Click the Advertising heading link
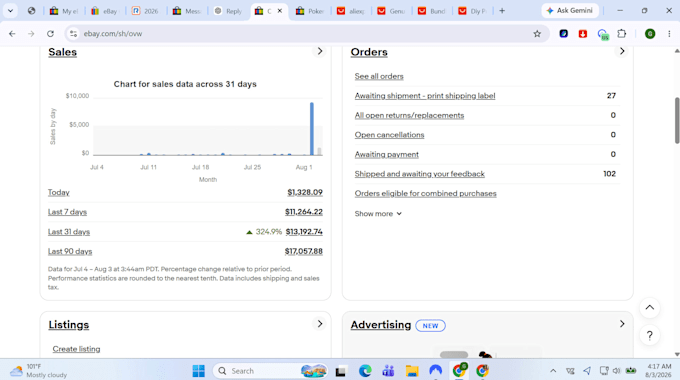 381,325
